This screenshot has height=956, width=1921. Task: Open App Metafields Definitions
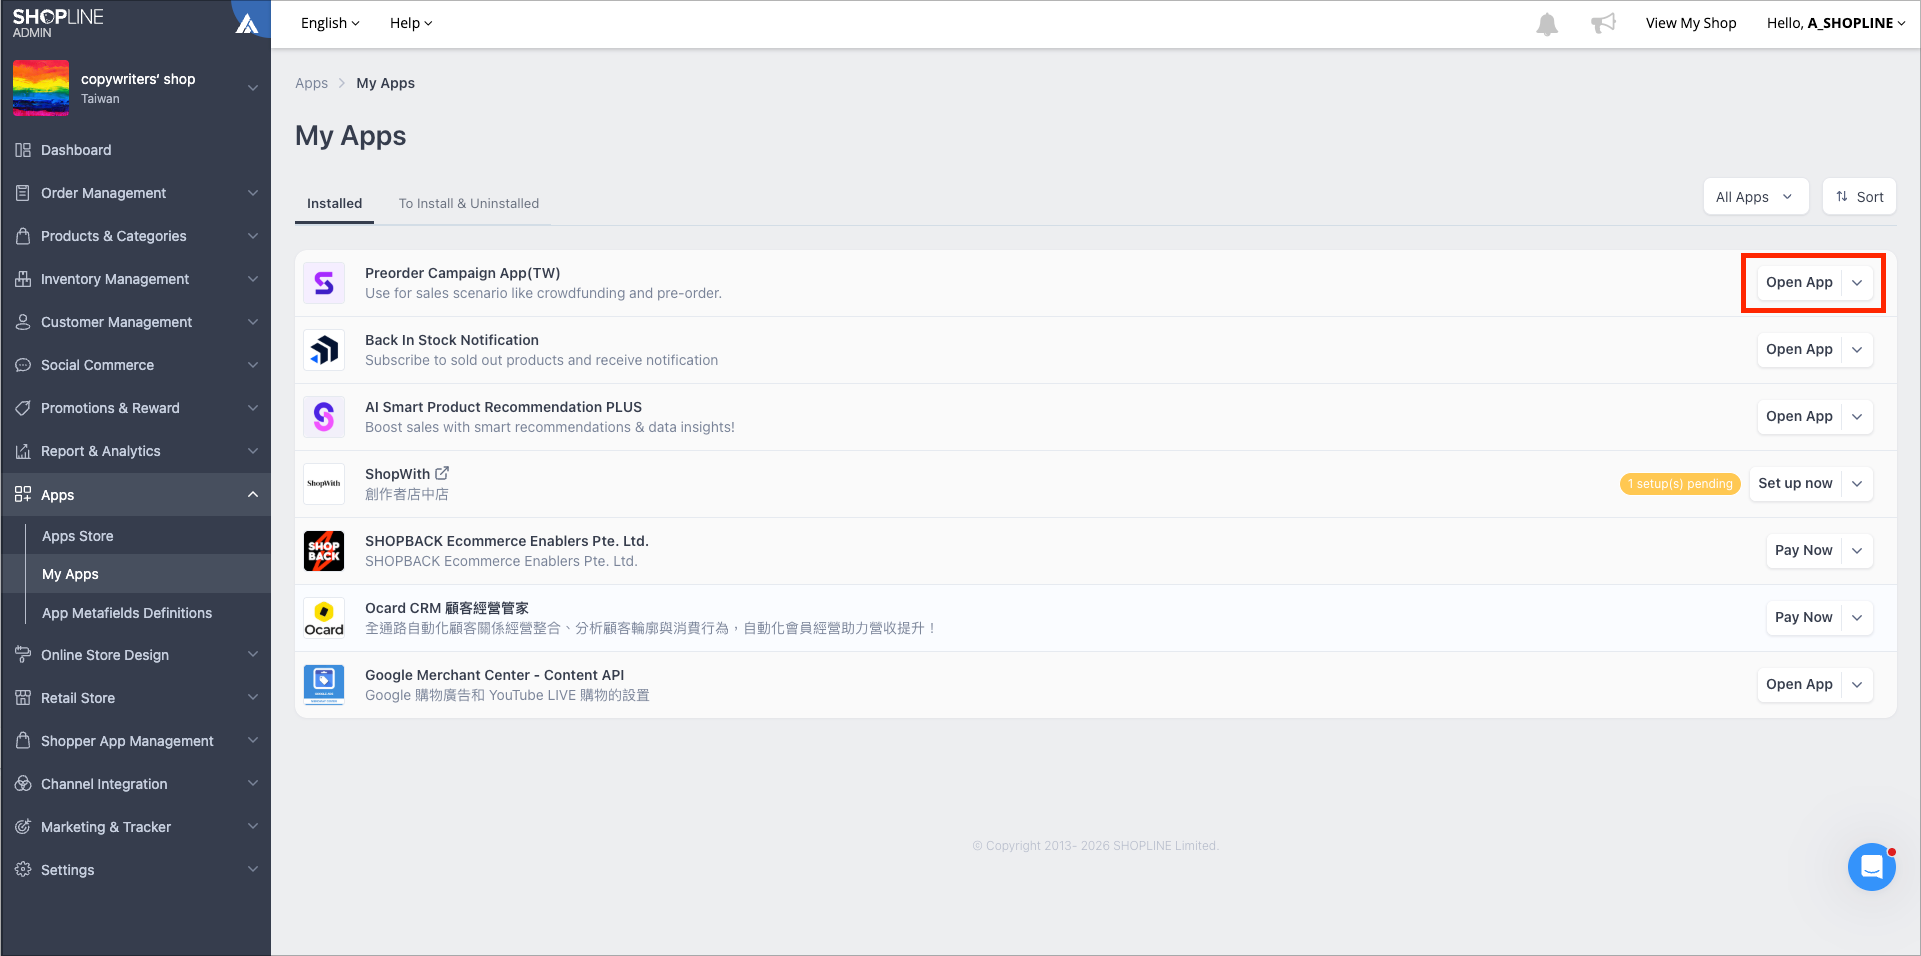(127, 613)
